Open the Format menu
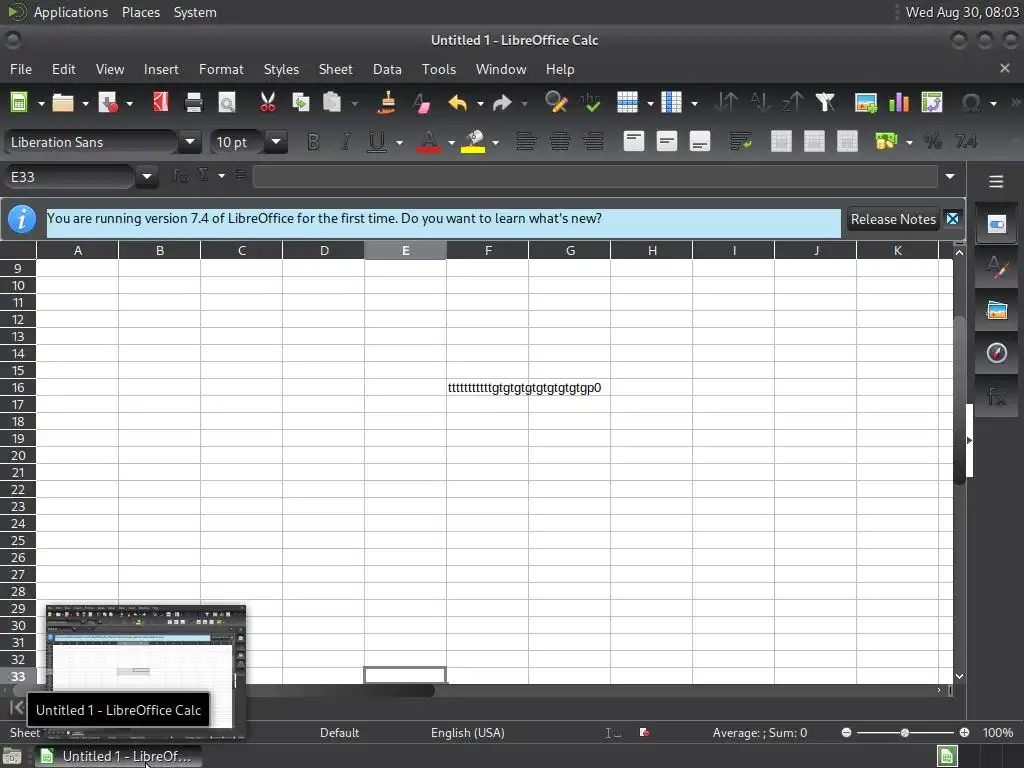Viewport: 1024px width, 768px height. 221,69
